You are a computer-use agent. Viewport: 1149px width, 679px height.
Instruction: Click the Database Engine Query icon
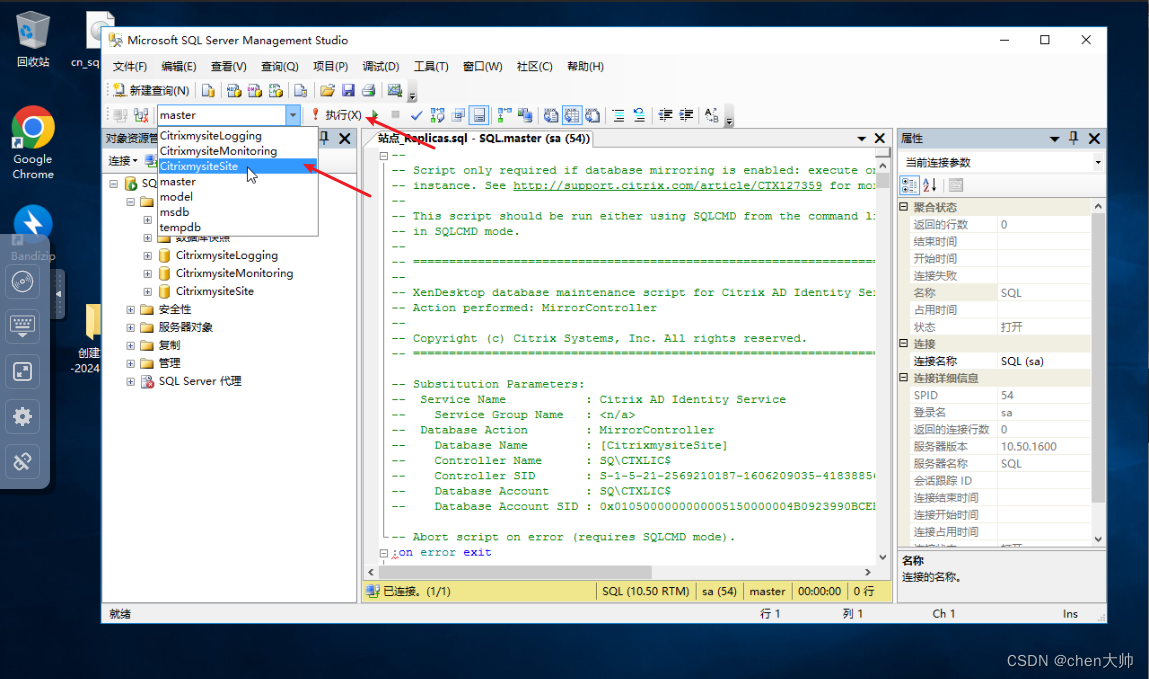pyautogui.click(x=209, y=90)
